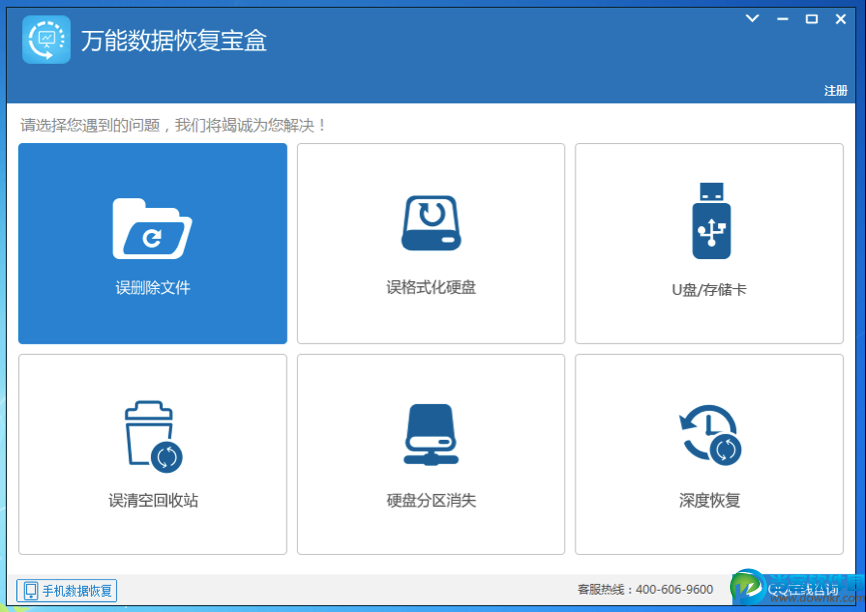Click the phone icon beside 手机数据恢复
The width and height of the screenshot is (866, 612).
30,590
